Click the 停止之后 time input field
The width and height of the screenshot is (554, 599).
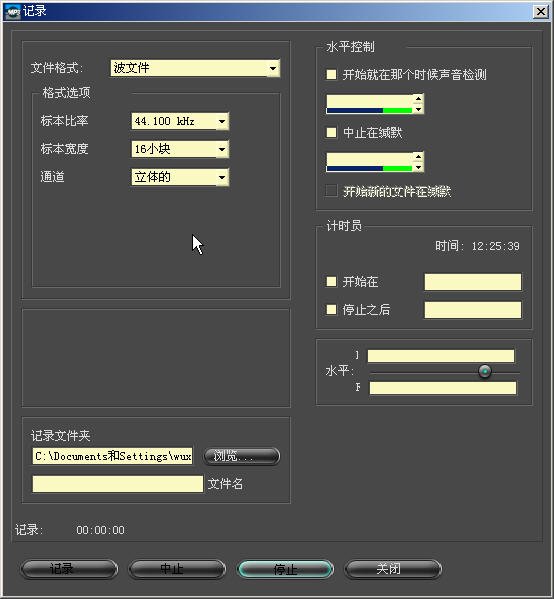[473, 310]
